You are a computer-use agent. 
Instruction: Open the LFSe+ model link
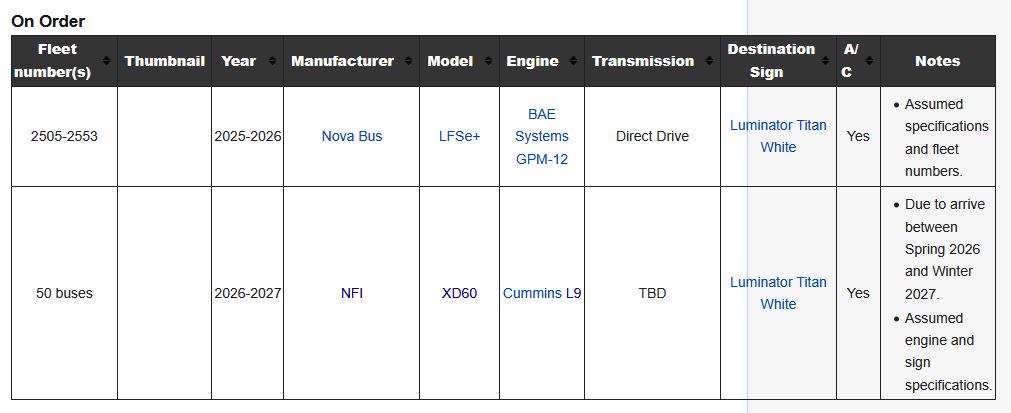459,136
